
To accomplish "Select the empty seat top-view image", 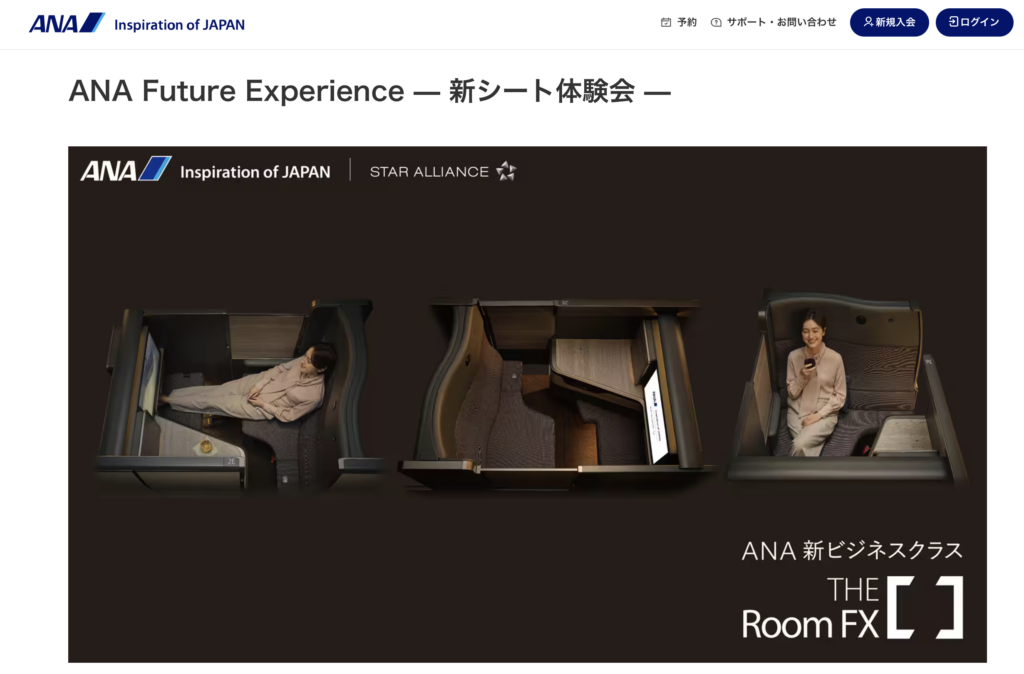I will (x=555, y=394).
